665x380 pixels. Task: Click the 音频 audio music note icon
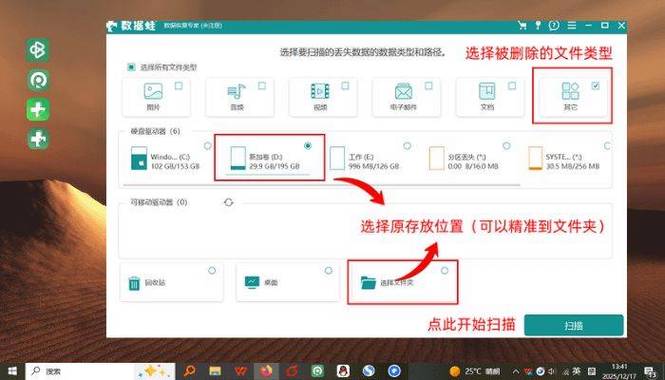coord(237,92)
